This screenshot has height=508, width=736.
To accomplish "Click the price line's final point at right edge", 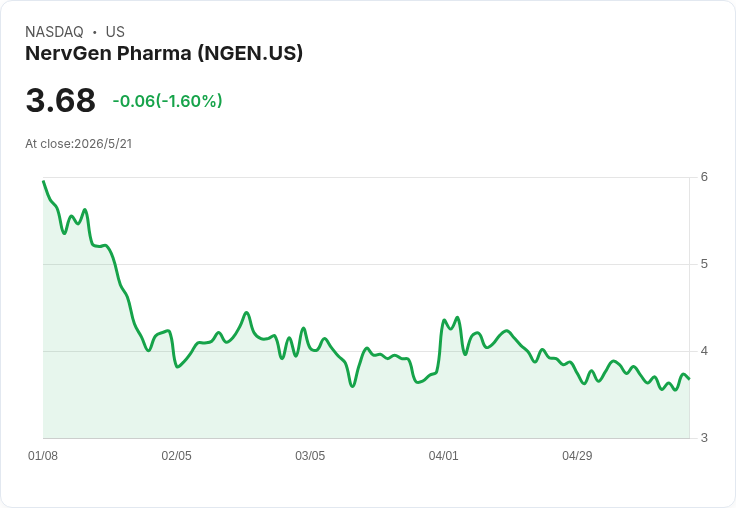I will [x=689, y=379].
